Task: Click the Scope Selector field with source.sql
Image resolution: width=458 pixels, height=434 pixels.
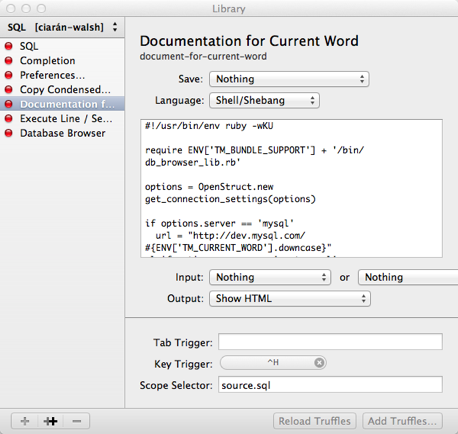Action: (x=330, y=385)
